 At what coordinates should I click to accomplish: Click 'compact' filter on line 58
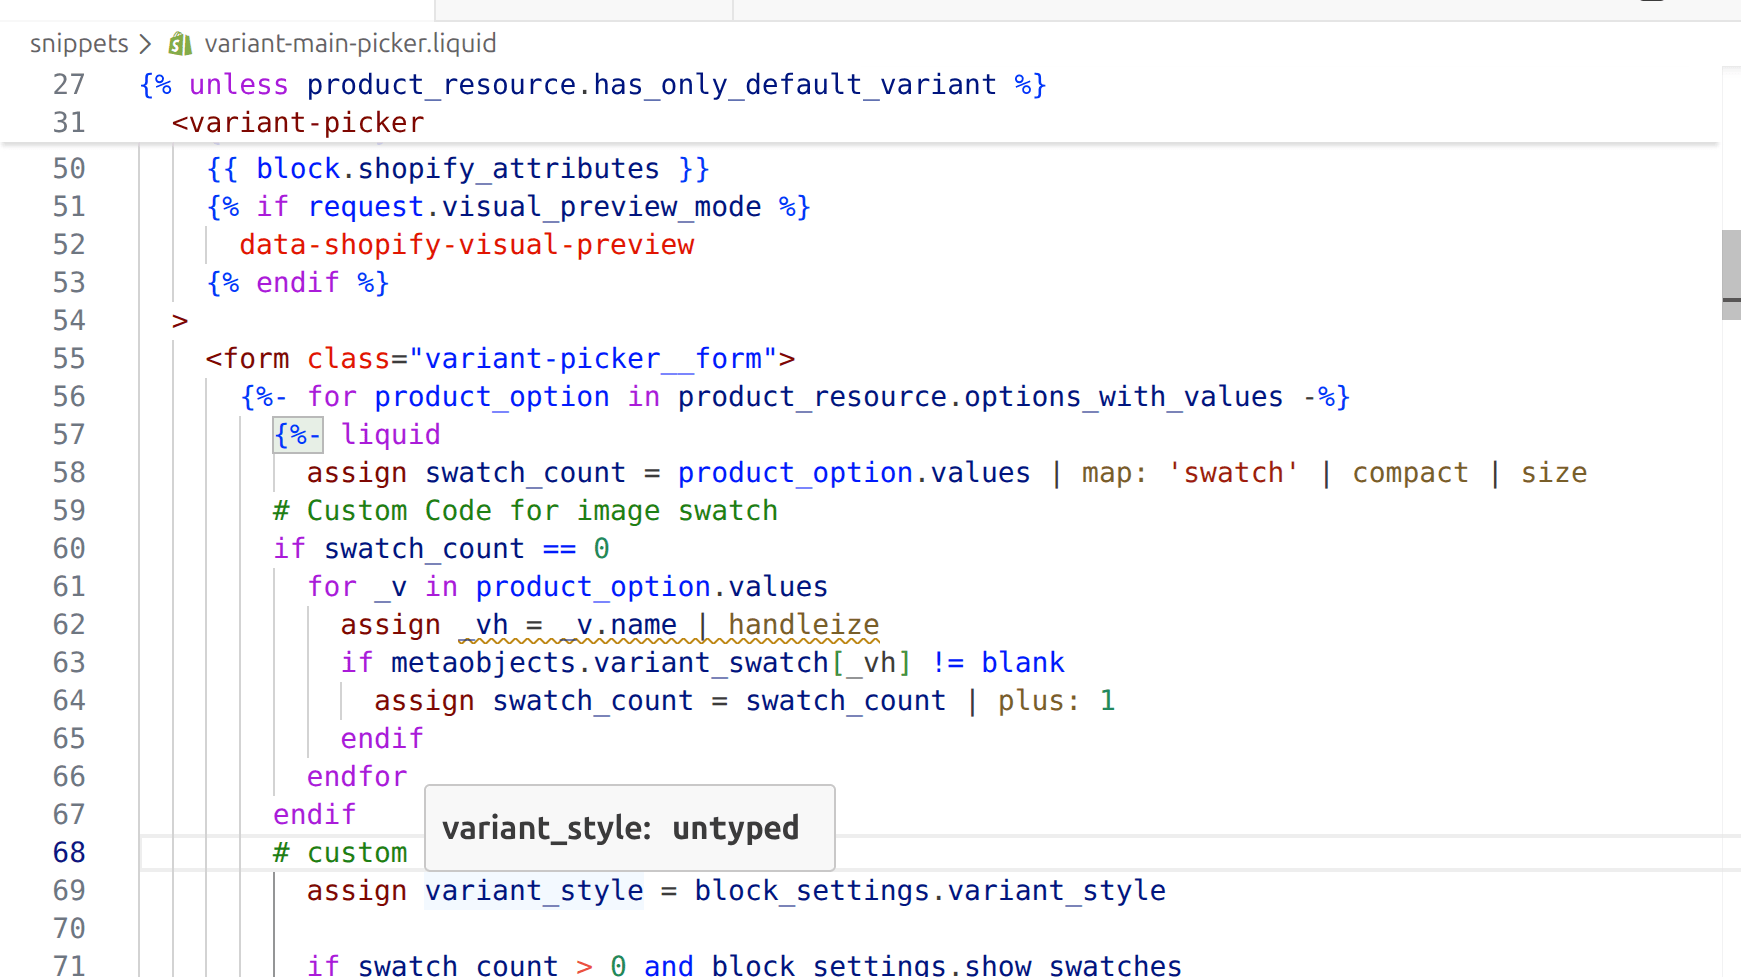1411,473
